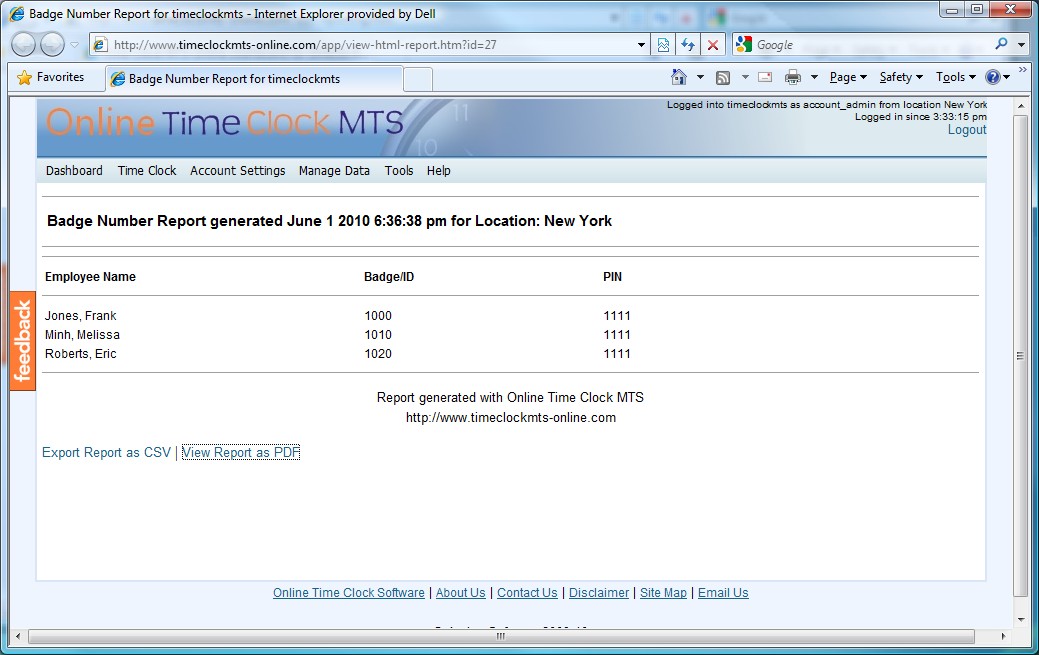Open the Page menu
Image resolution: width=1039 pixels, height=655 pixels.
[x=848, y=78]
